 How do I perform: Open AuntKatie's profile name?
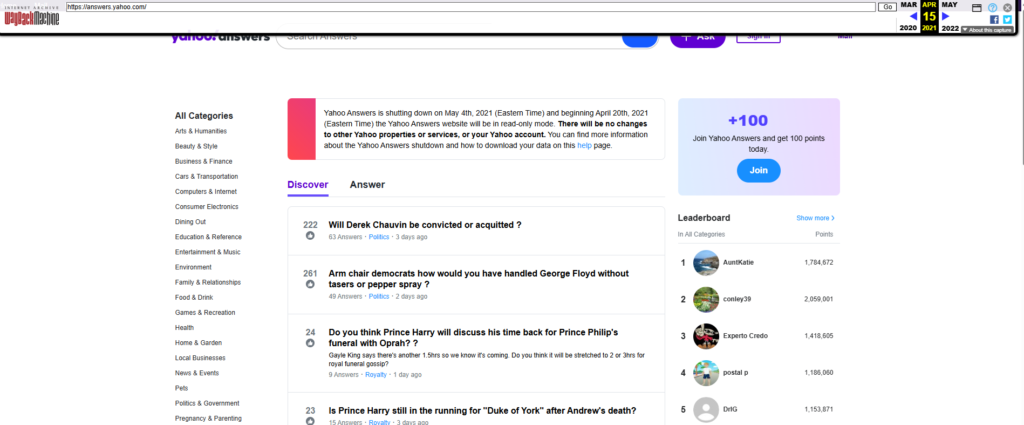[738, 262]
